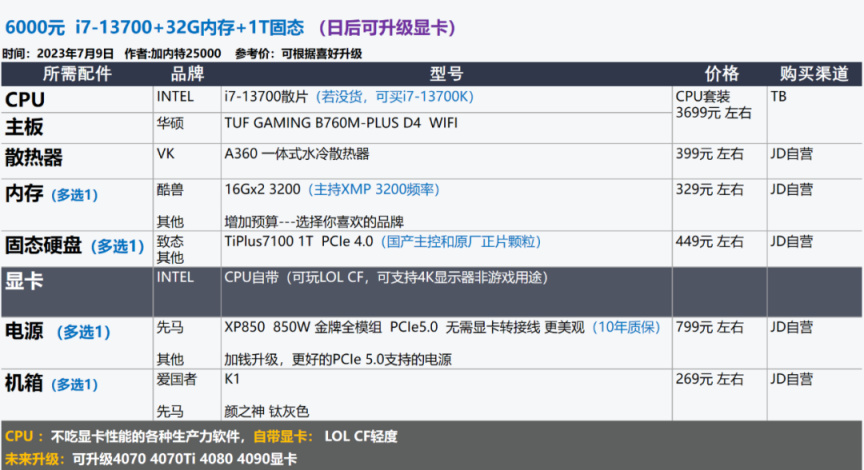Click the '269元 左右' price

(x=710, y=379)
